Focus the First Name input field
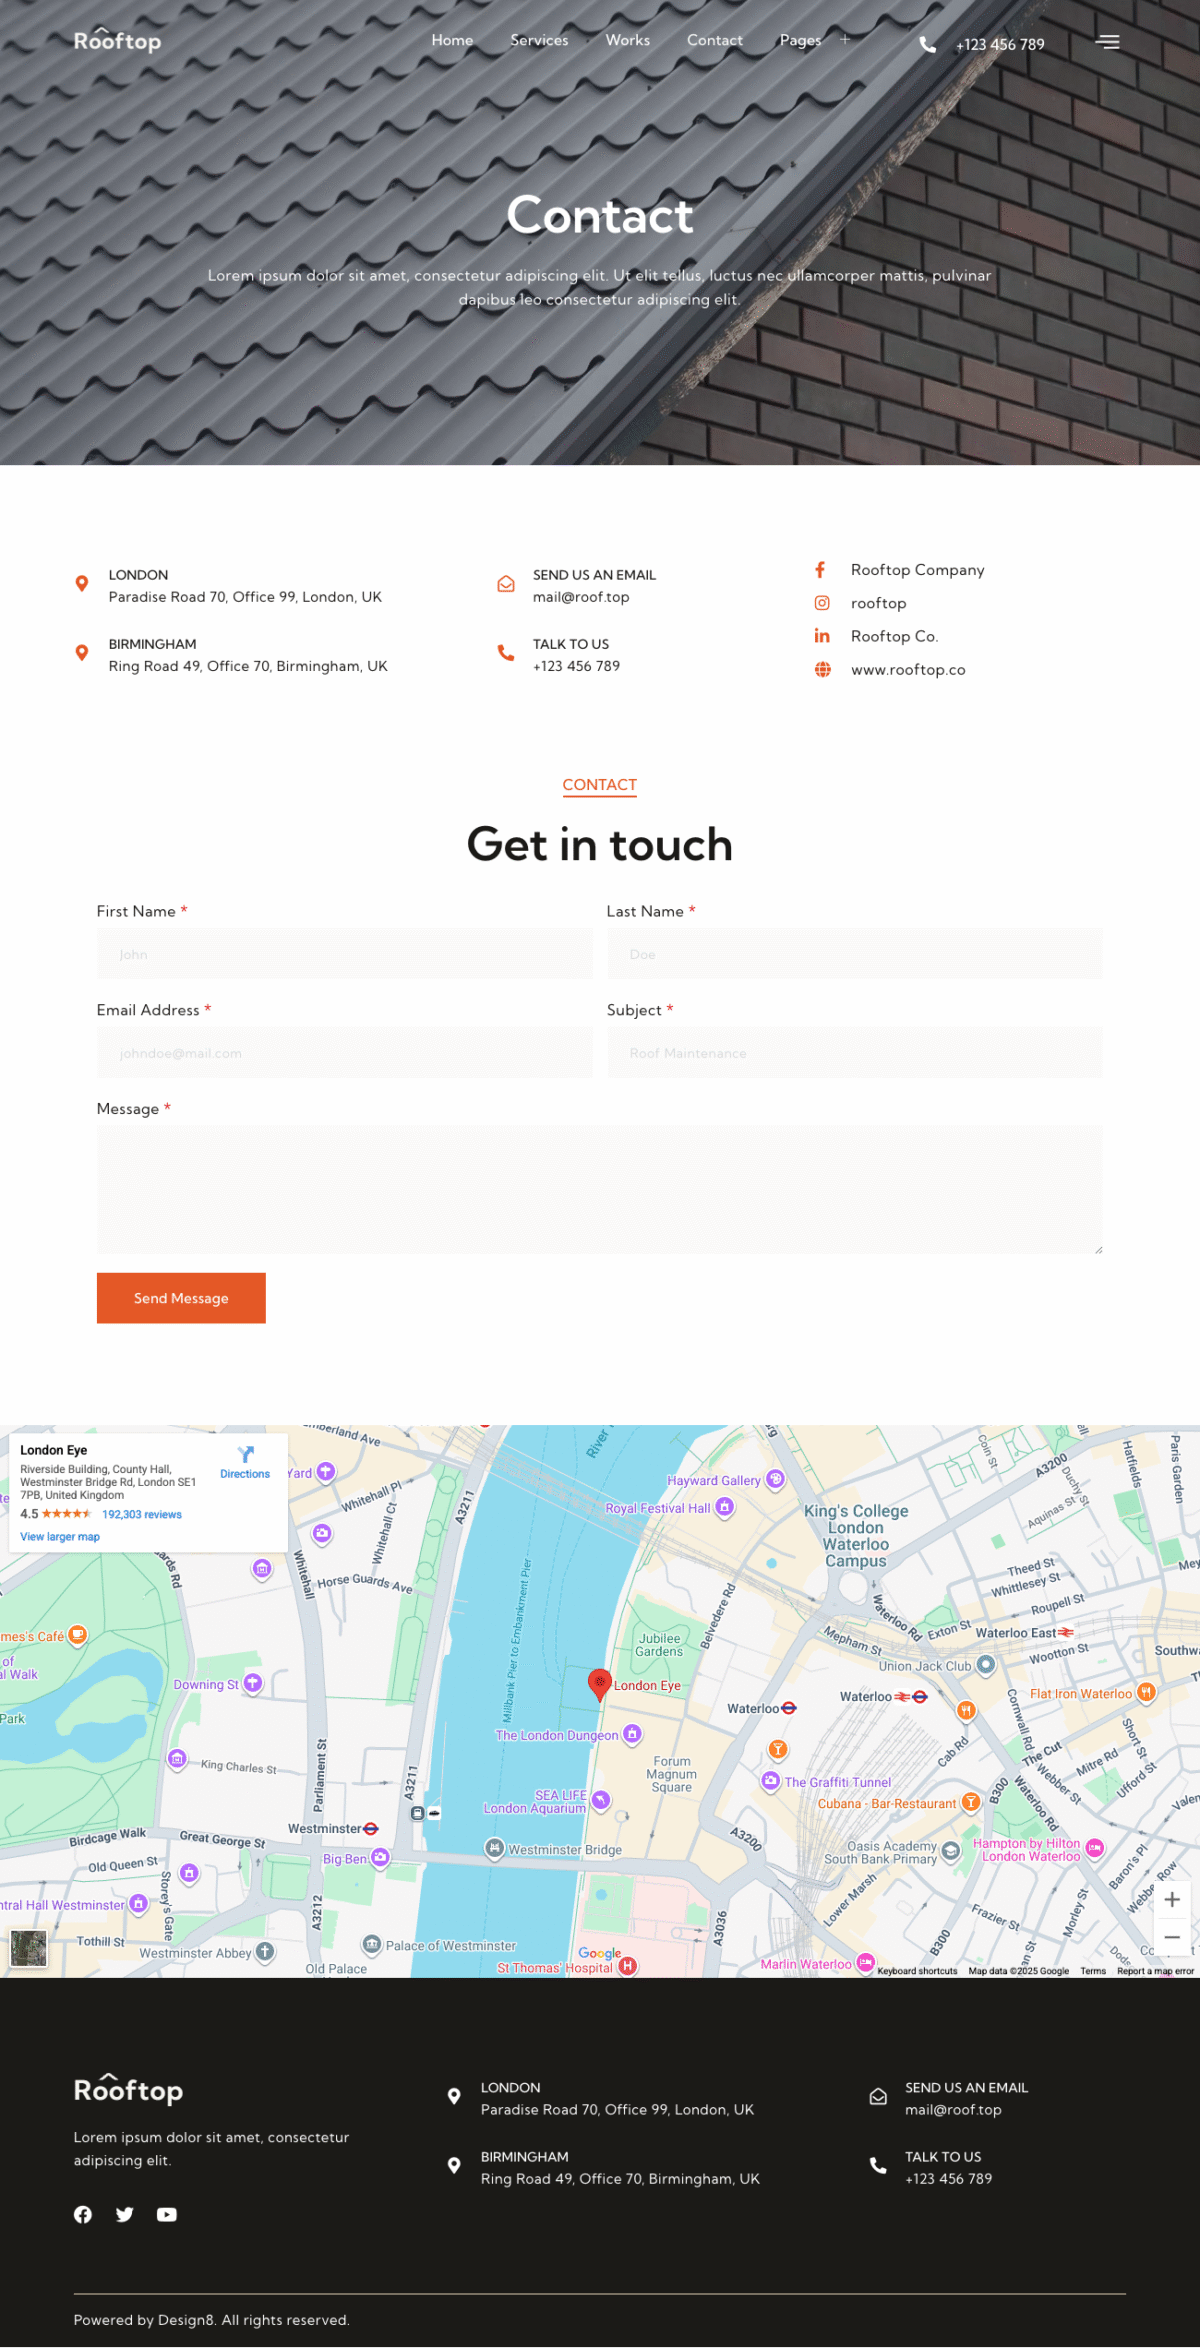 345,954
